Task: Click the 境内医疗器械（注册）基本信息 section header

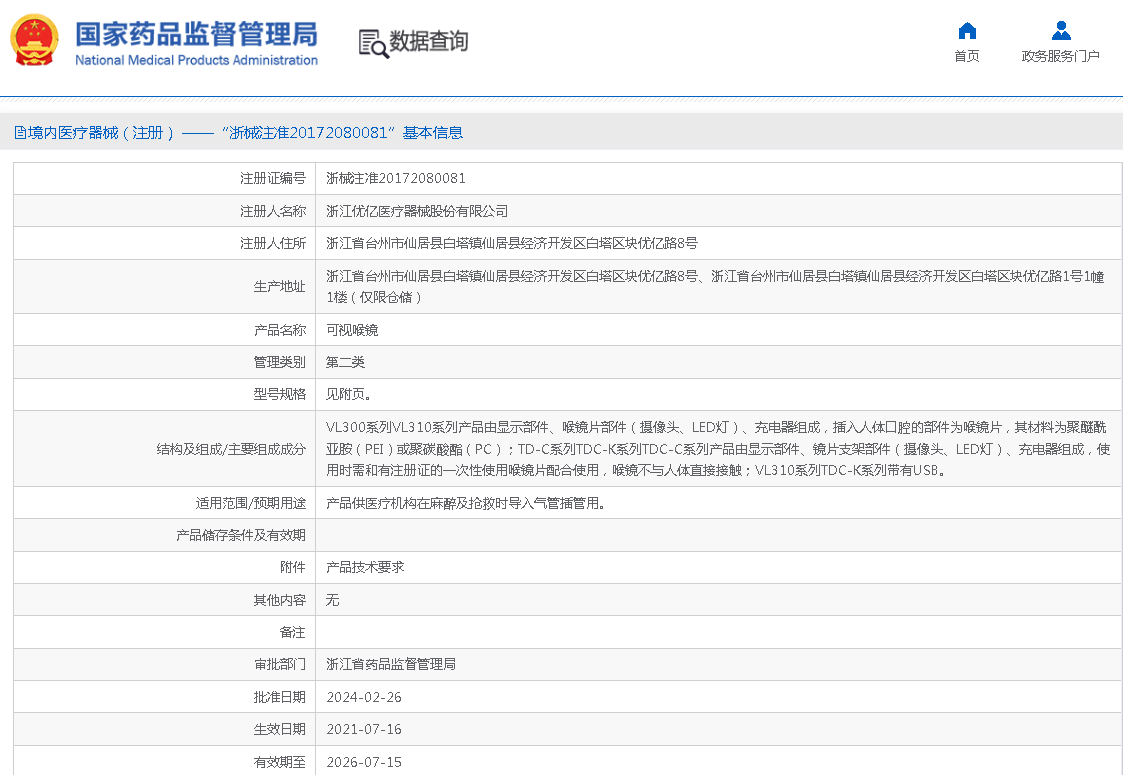Action: pyautogui.click(x=239, y=133)
